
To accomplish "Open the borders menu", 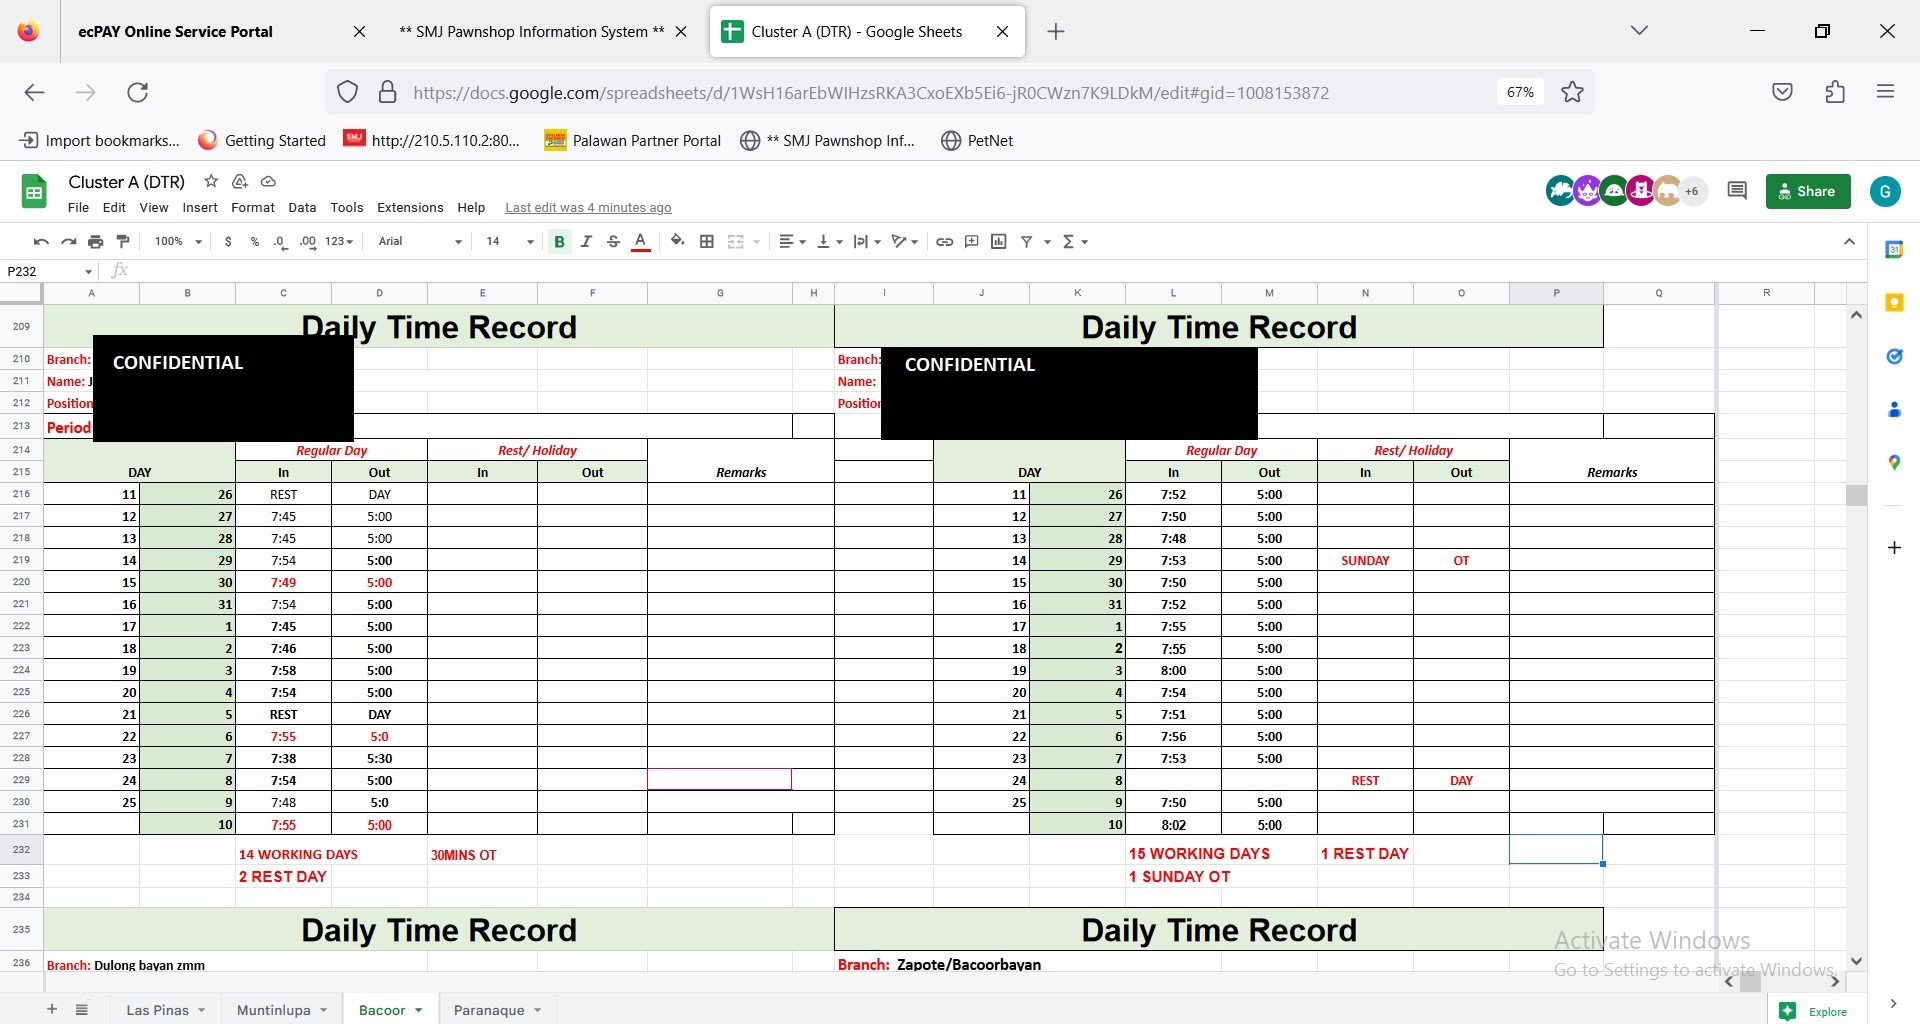I will (707, 241).
